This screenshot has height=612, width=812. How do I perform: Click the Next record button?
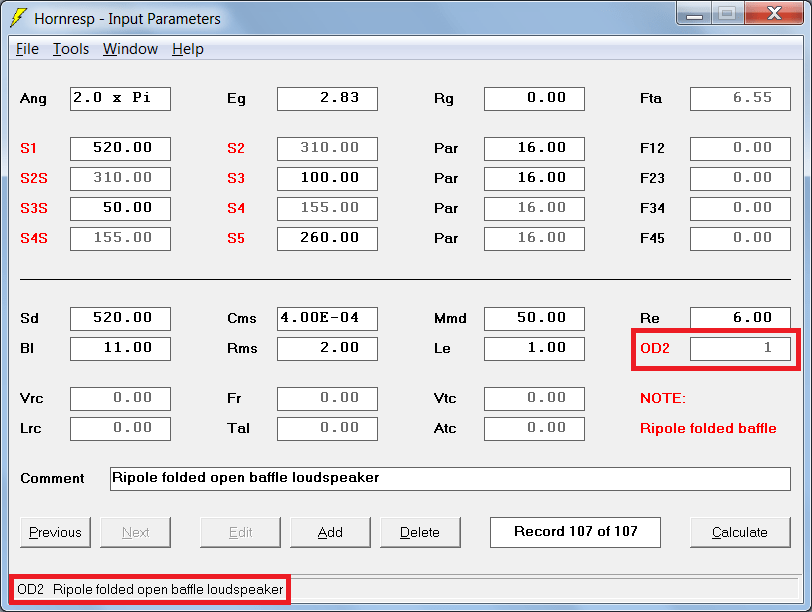(x=135, y=532)
